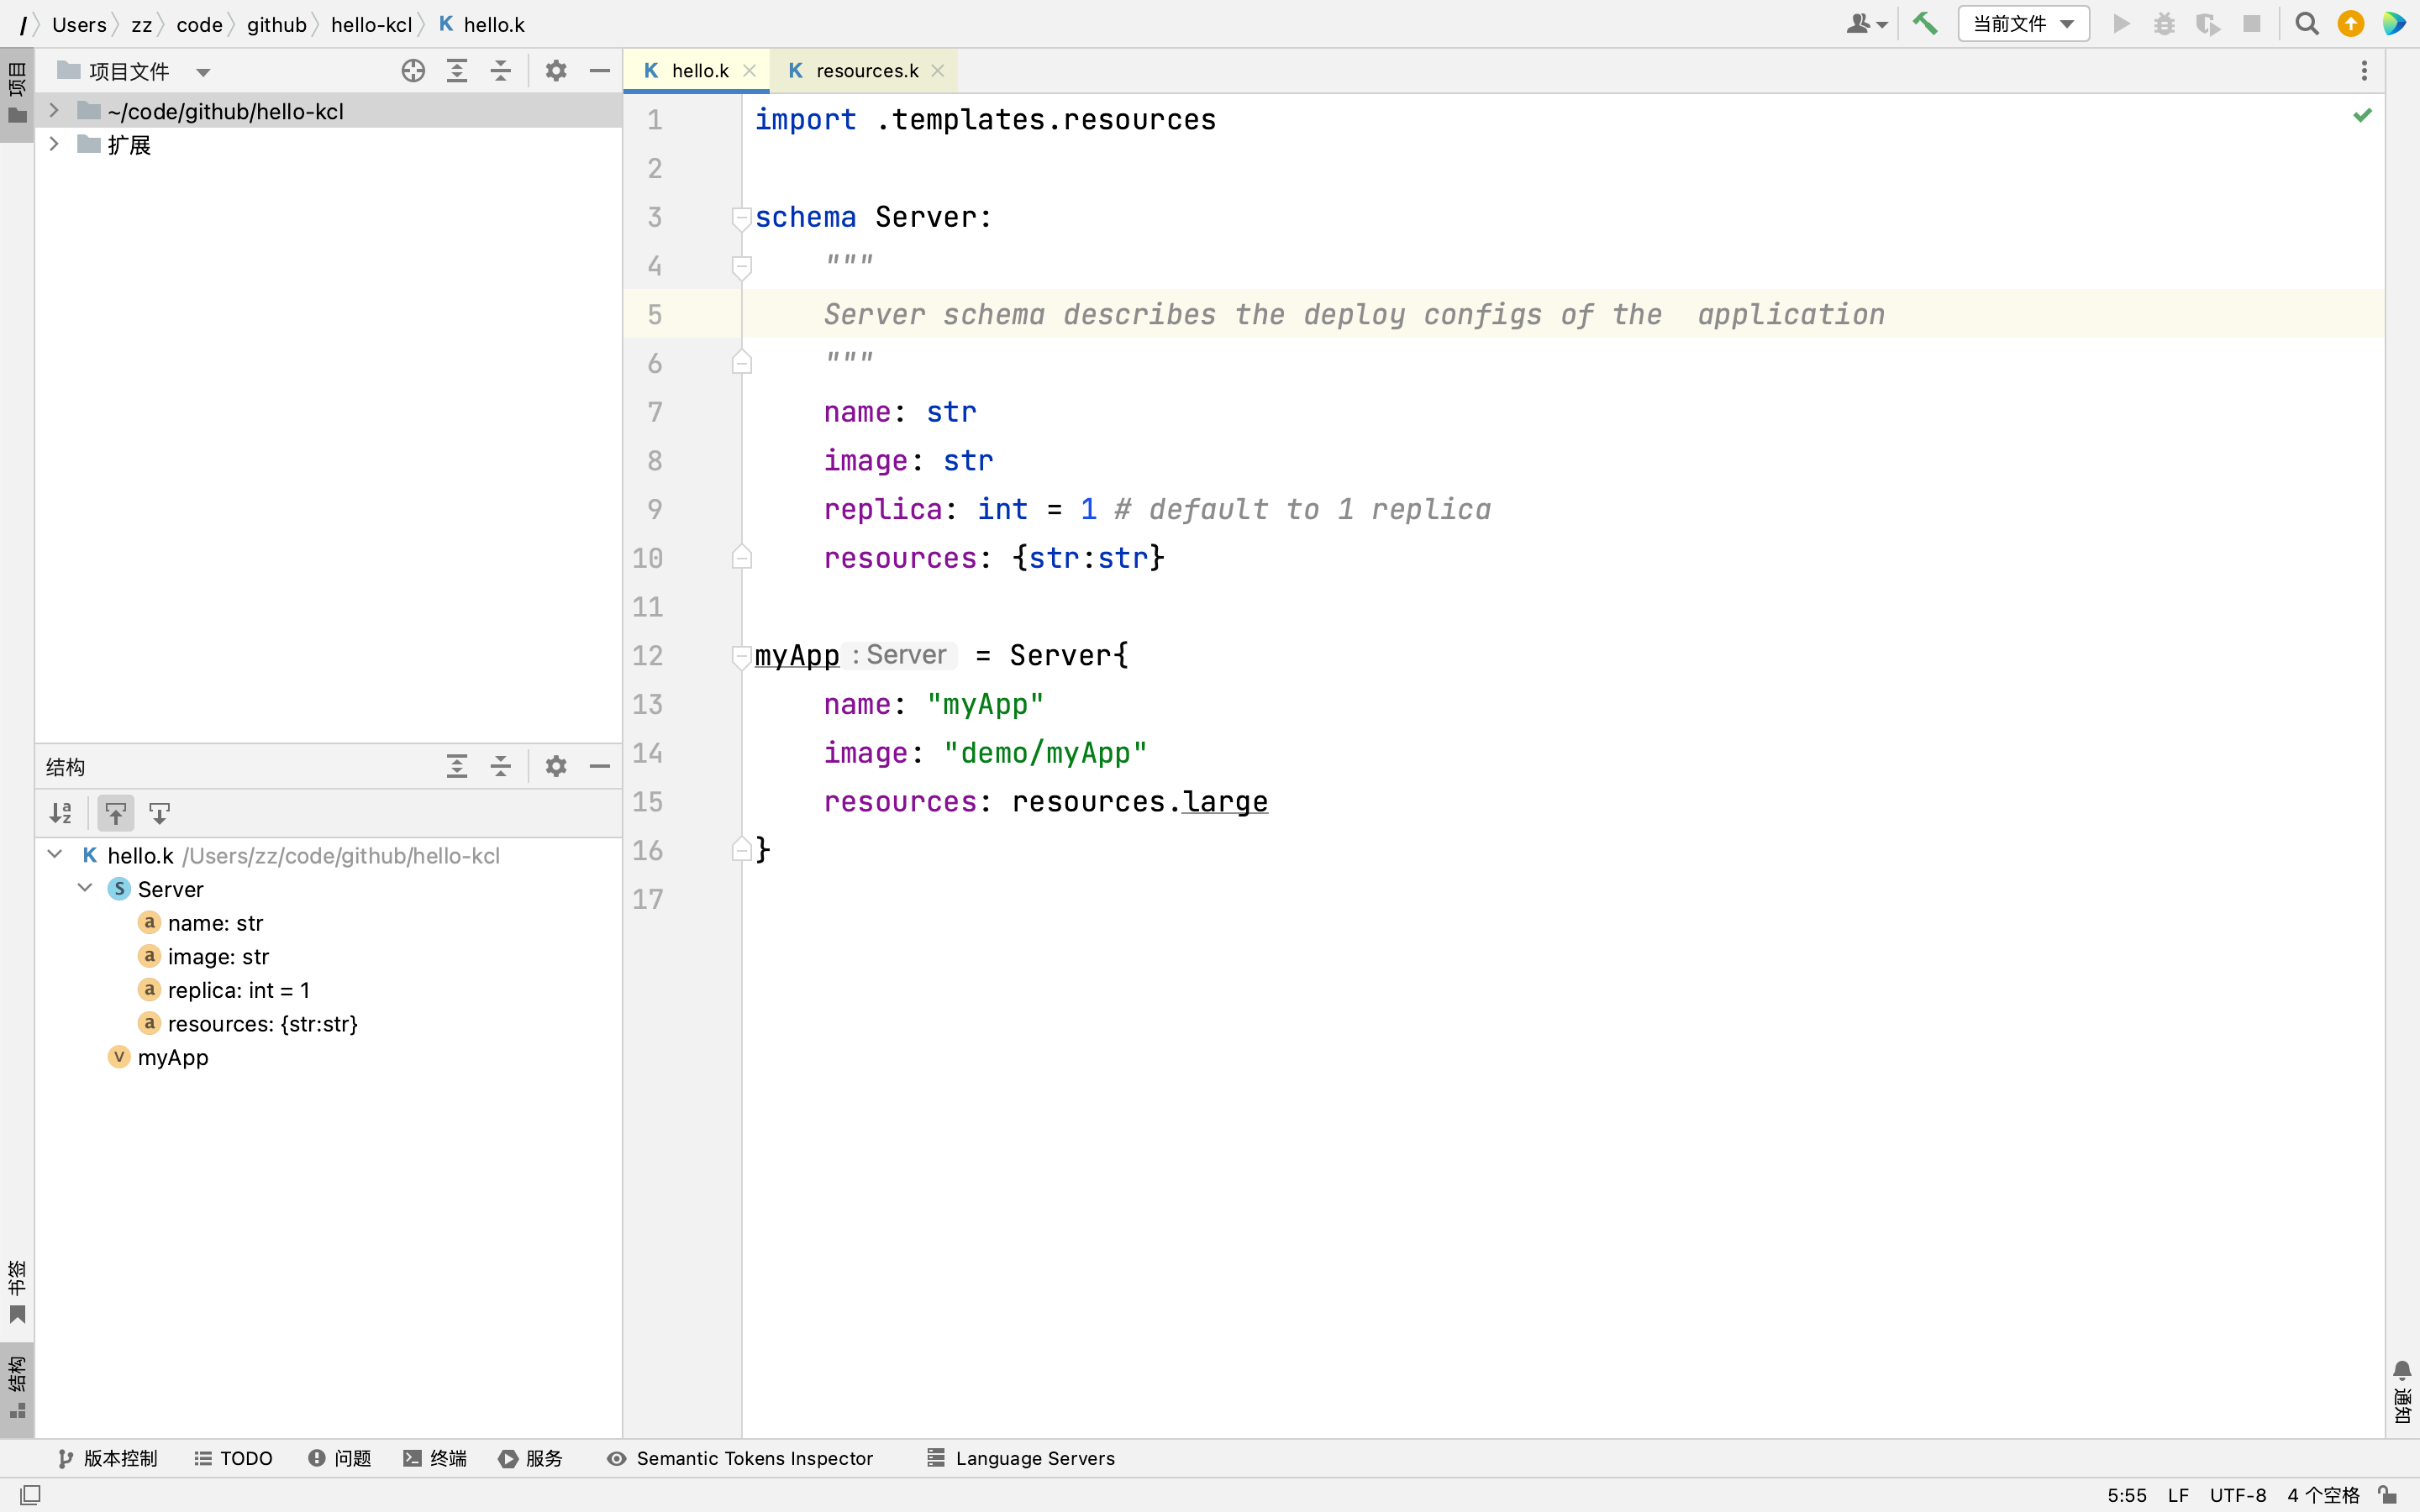Close the resources.k tab
The width and height of the screenshot is (2420, 1512).
point(937,71)
